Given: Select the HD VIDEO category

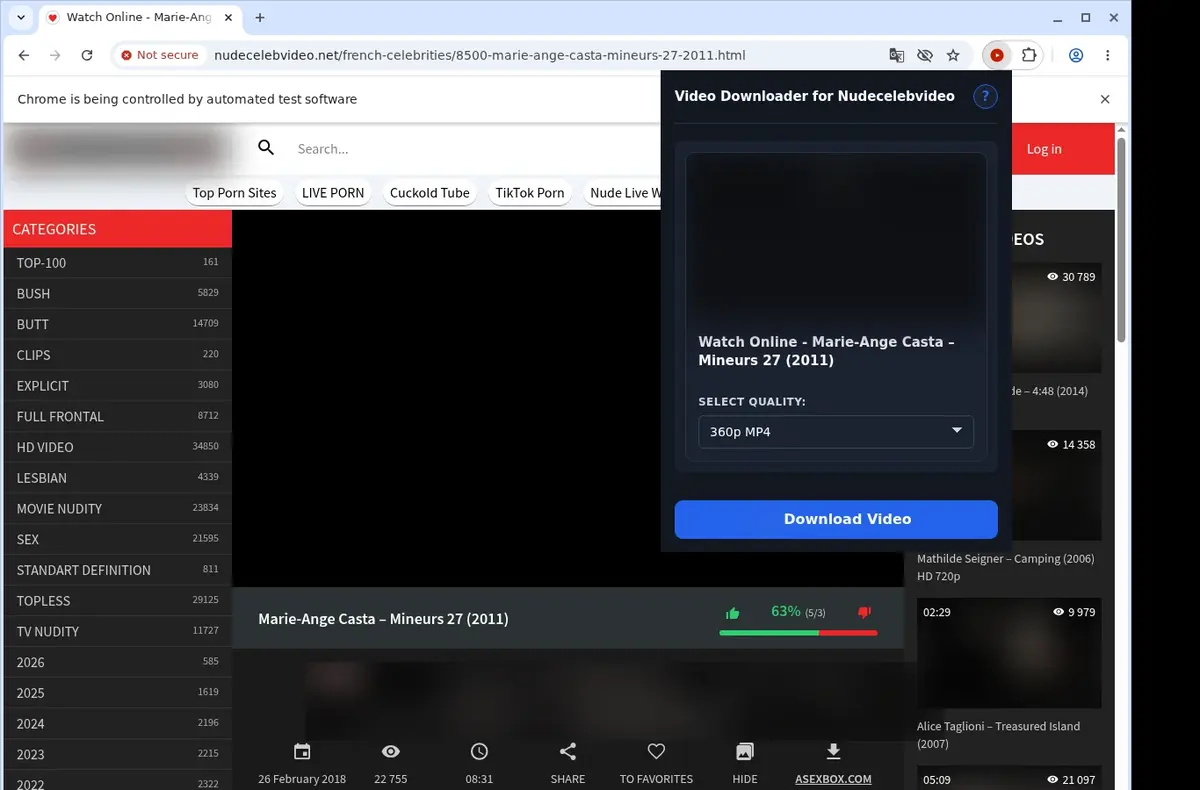Looking at the screenshot, I should (x=117, y=447).
